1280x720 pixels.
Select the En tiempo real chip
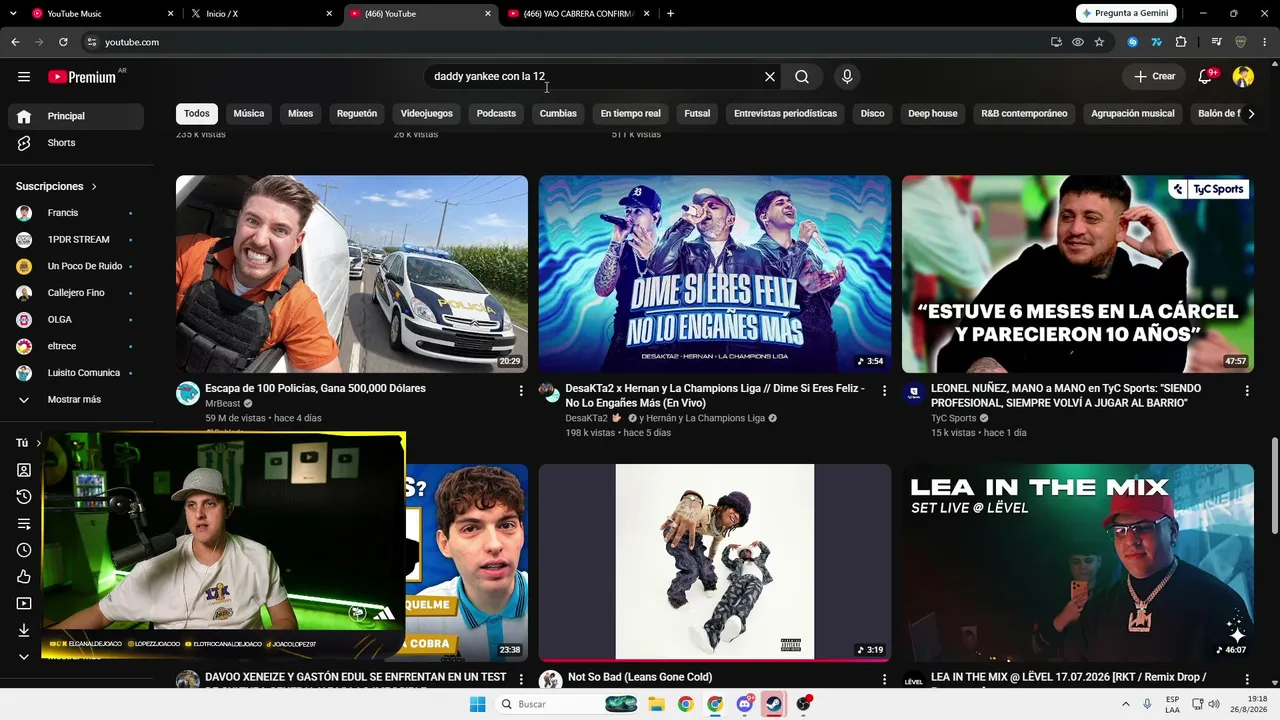pos(631,114)
